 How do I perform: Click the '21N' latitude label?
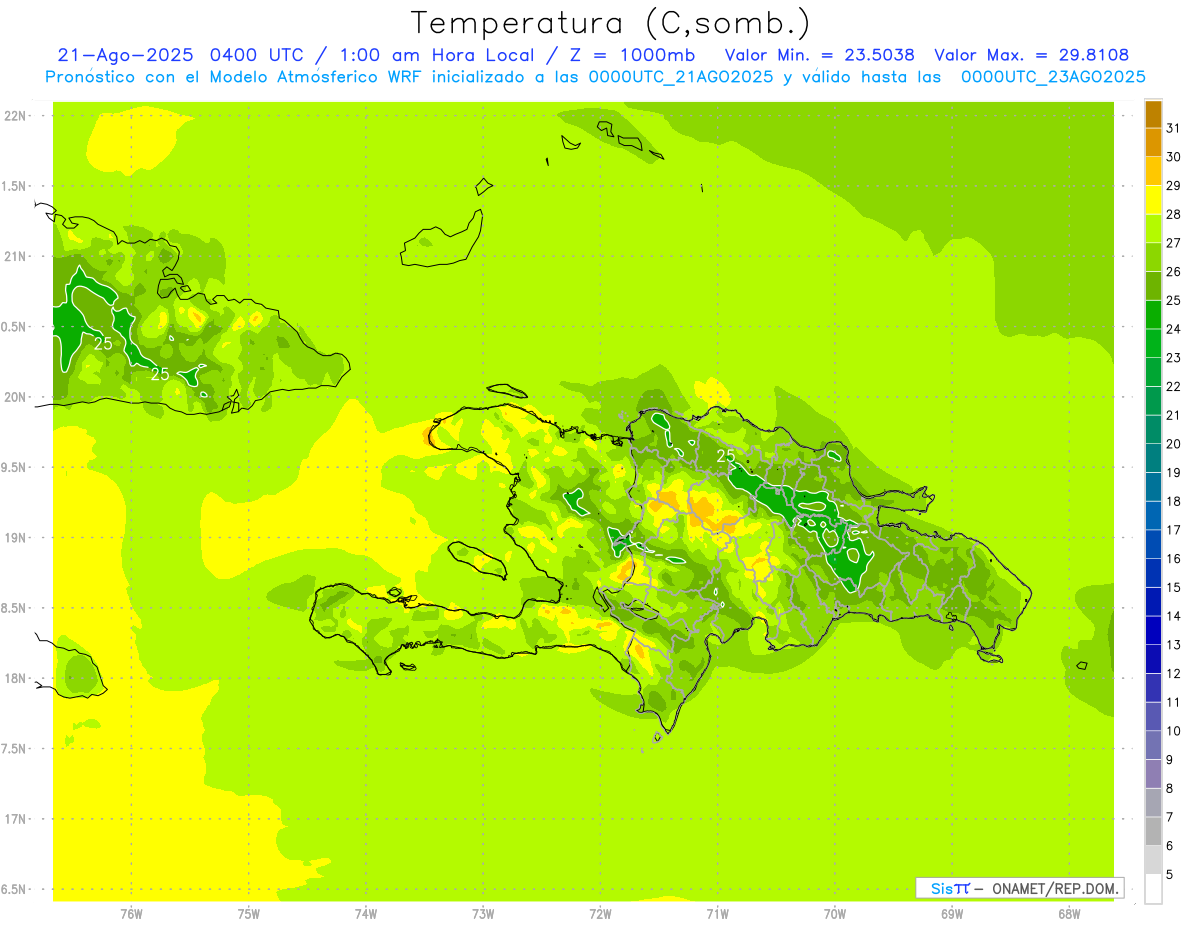pos(15,256)
